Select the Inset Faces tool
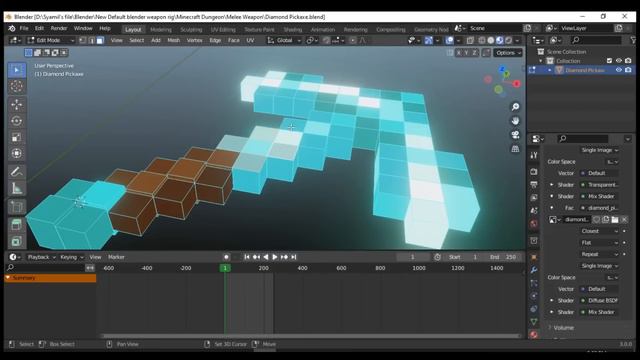 click(17, 241)
